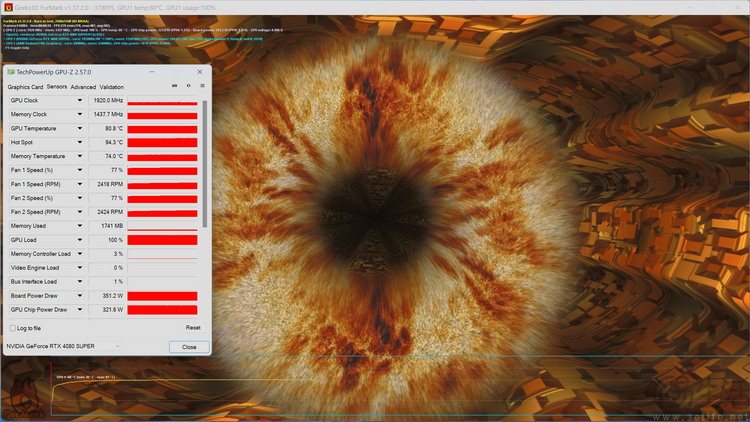Image resolution: width=750 pixels, height=422 pixels.
Task: Click the 1920.0 MHz GPU clock value
Action: point(107,100)
